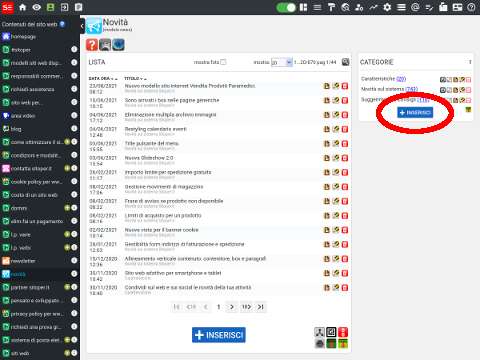Click plus badge next to 'siti web'
Screen dimensions: 480x360
click(67, 353)
